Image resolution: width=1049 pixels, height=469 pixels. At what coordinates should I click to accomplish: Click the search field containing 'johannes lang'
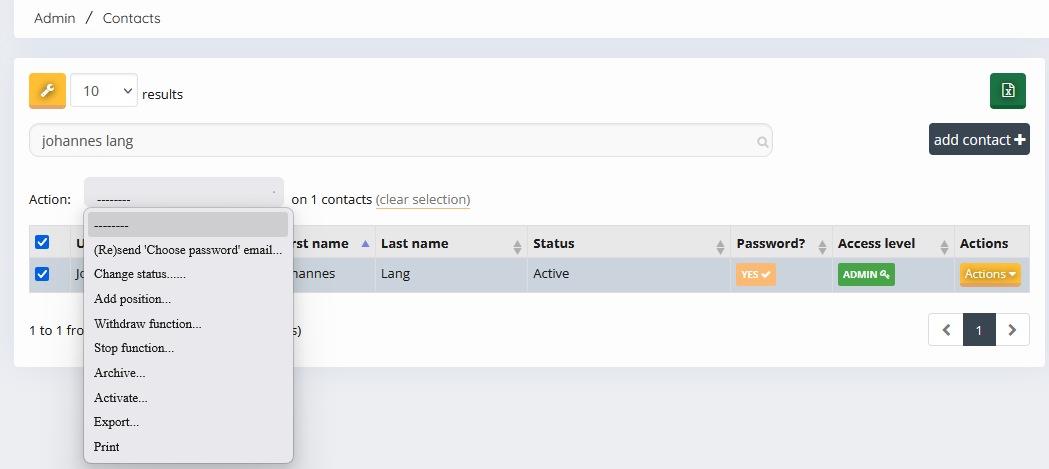click(x=390, y=141)
